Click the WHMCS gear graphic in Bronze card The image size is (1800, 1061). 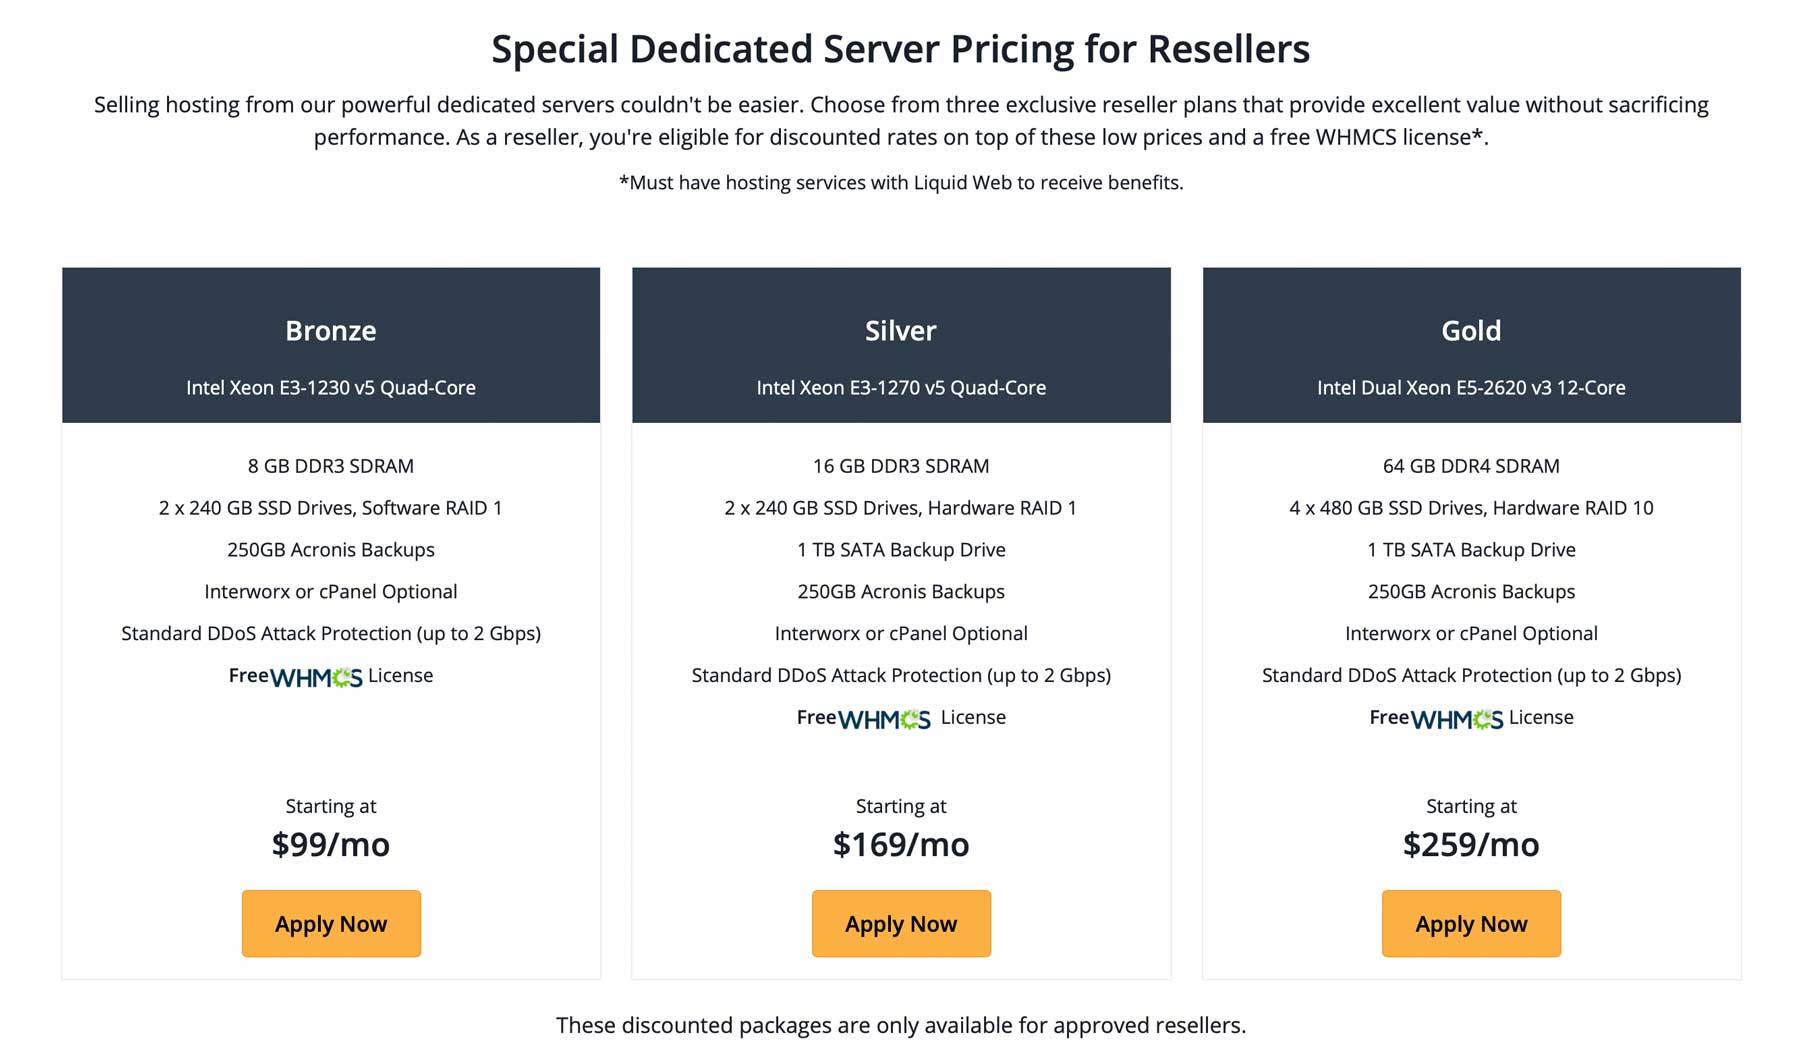point(343,676)
